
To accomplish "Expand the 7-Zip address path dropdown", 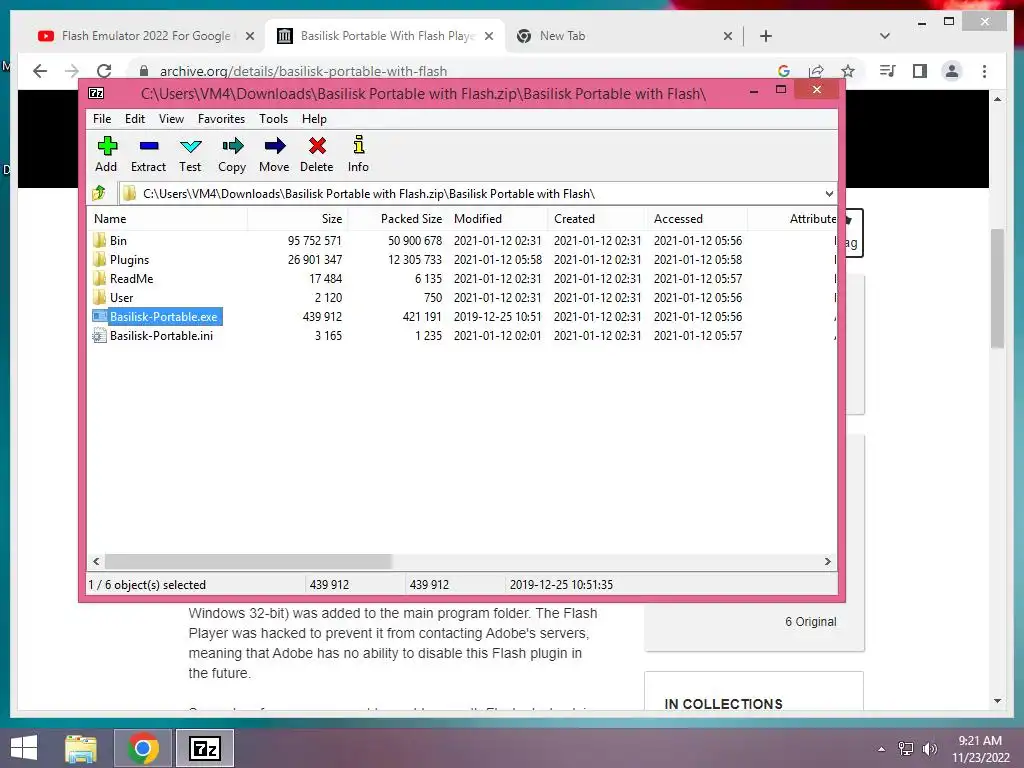I will [x=829, y=193].
